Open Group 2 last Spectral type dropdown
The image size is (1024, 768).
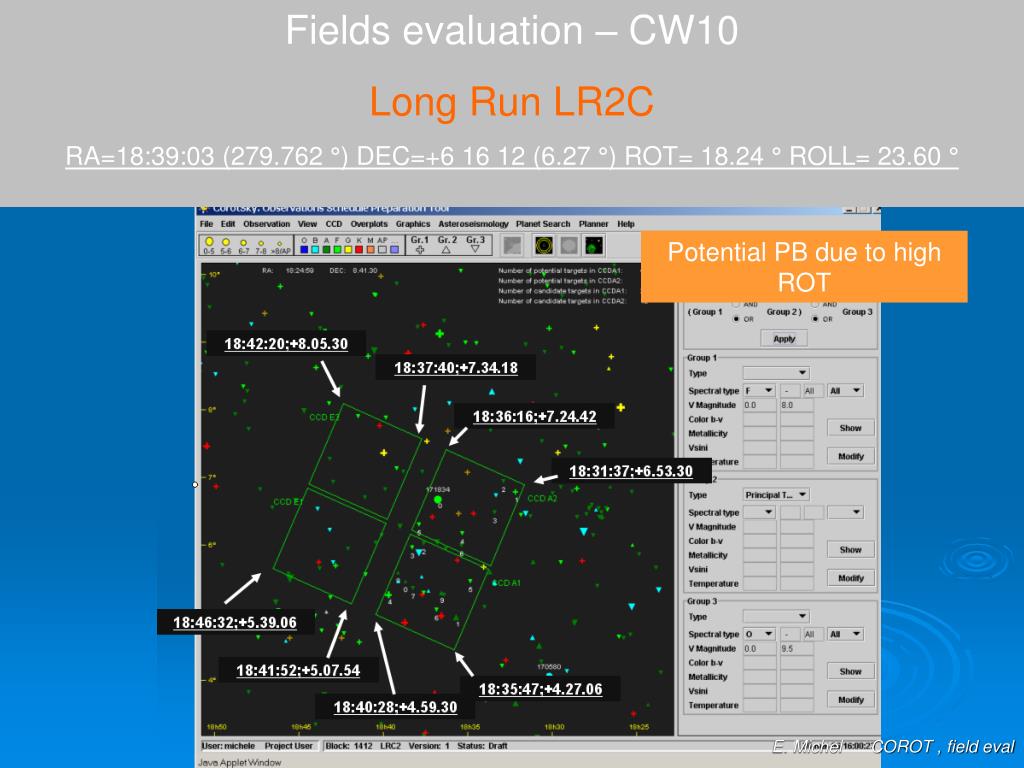click(x=845, y=512)
